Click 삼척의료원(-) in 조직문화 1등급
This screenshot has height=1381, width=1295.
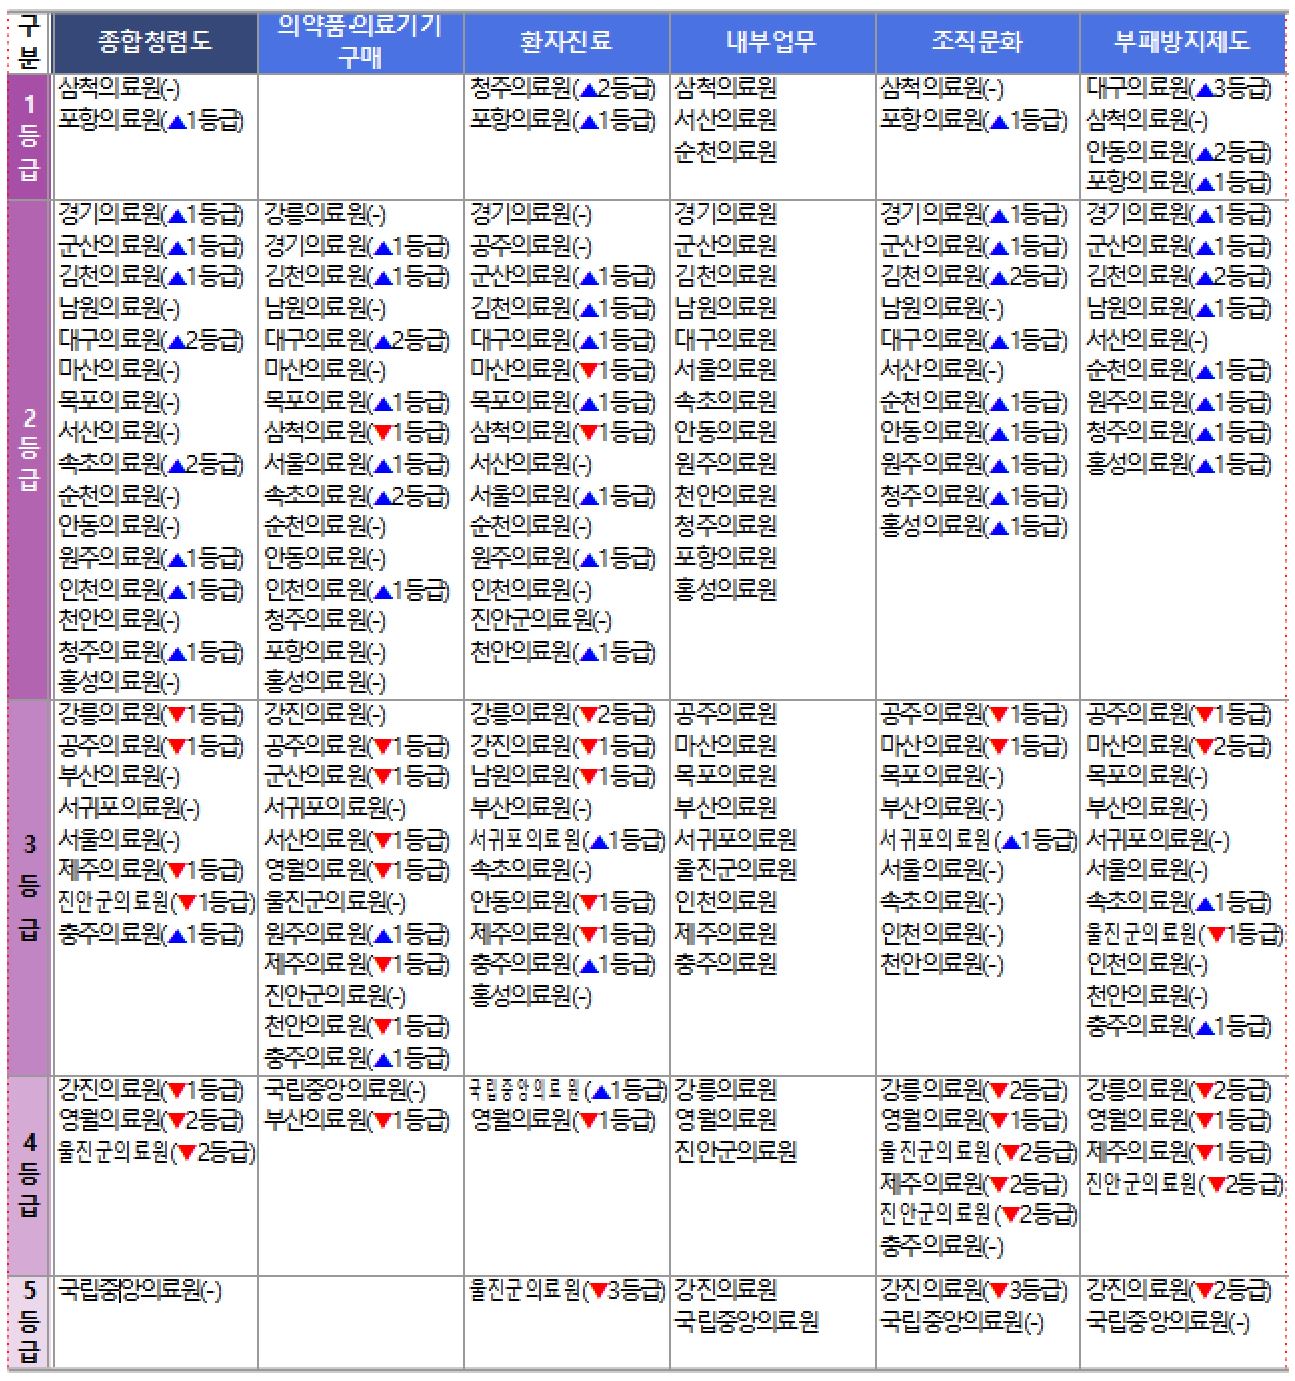point(942,88)
